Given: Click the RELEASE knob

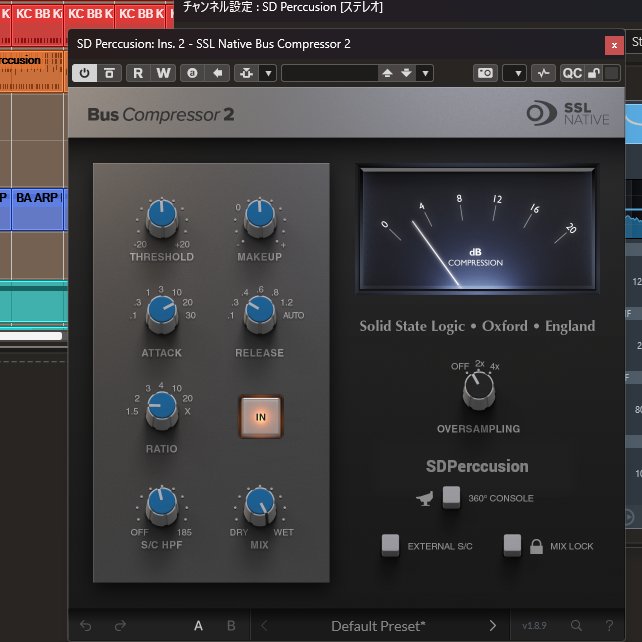Looking at the screenshot, I should 260,313.
